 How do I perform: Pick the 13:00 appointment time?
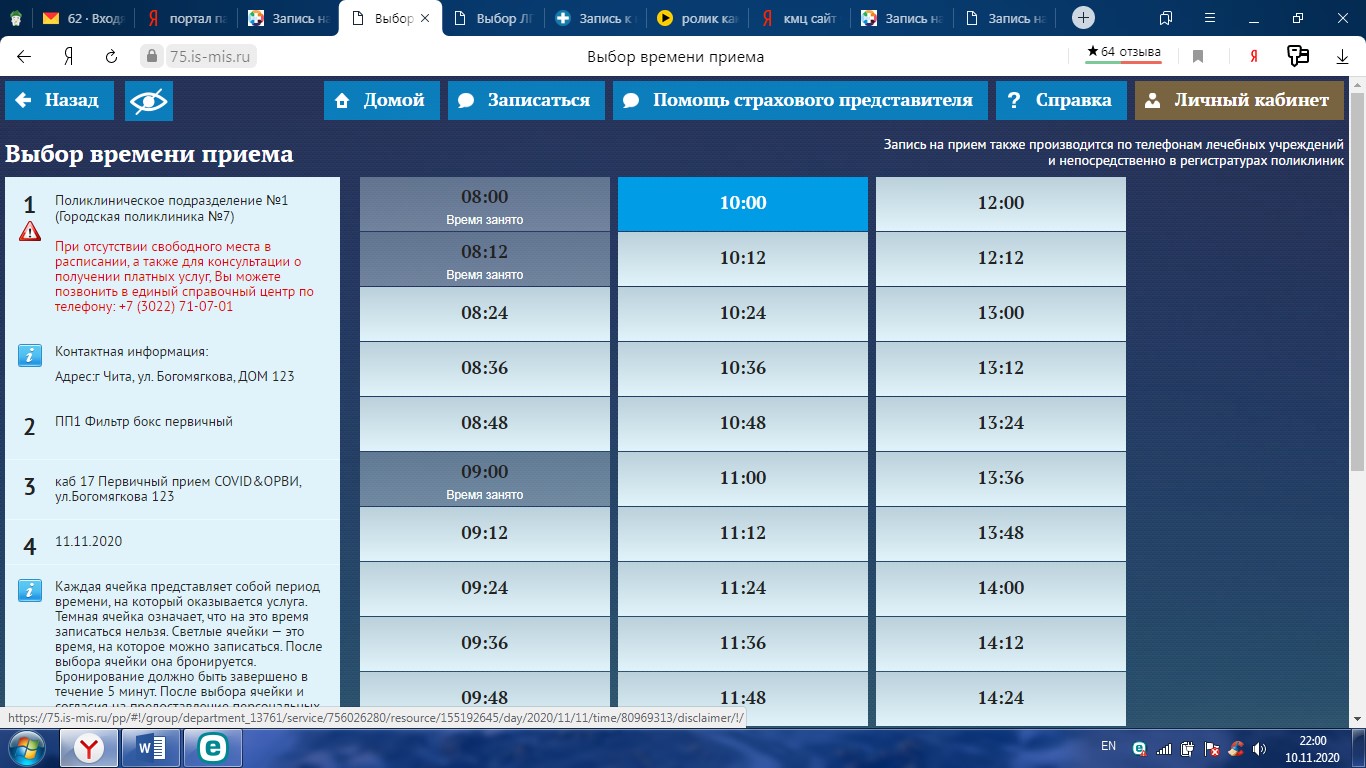pyautogui.click(x=1000, y=313)
